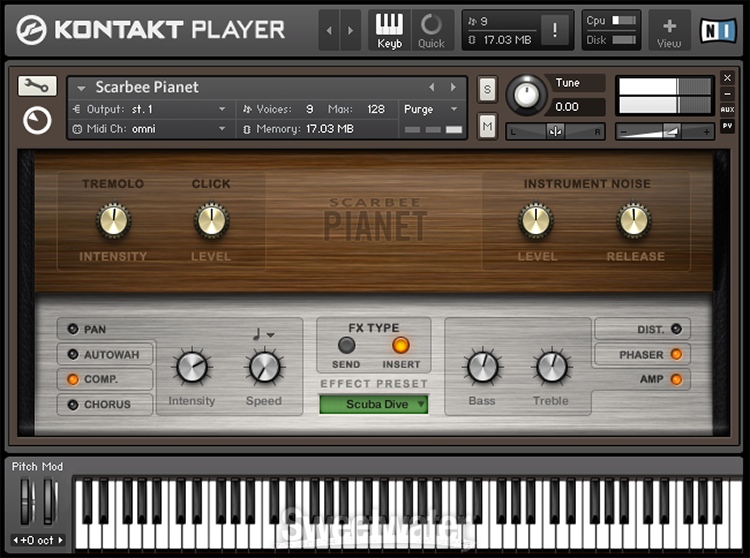Click the effect Intensity knob
750x558 pixels.
(192, 367)
